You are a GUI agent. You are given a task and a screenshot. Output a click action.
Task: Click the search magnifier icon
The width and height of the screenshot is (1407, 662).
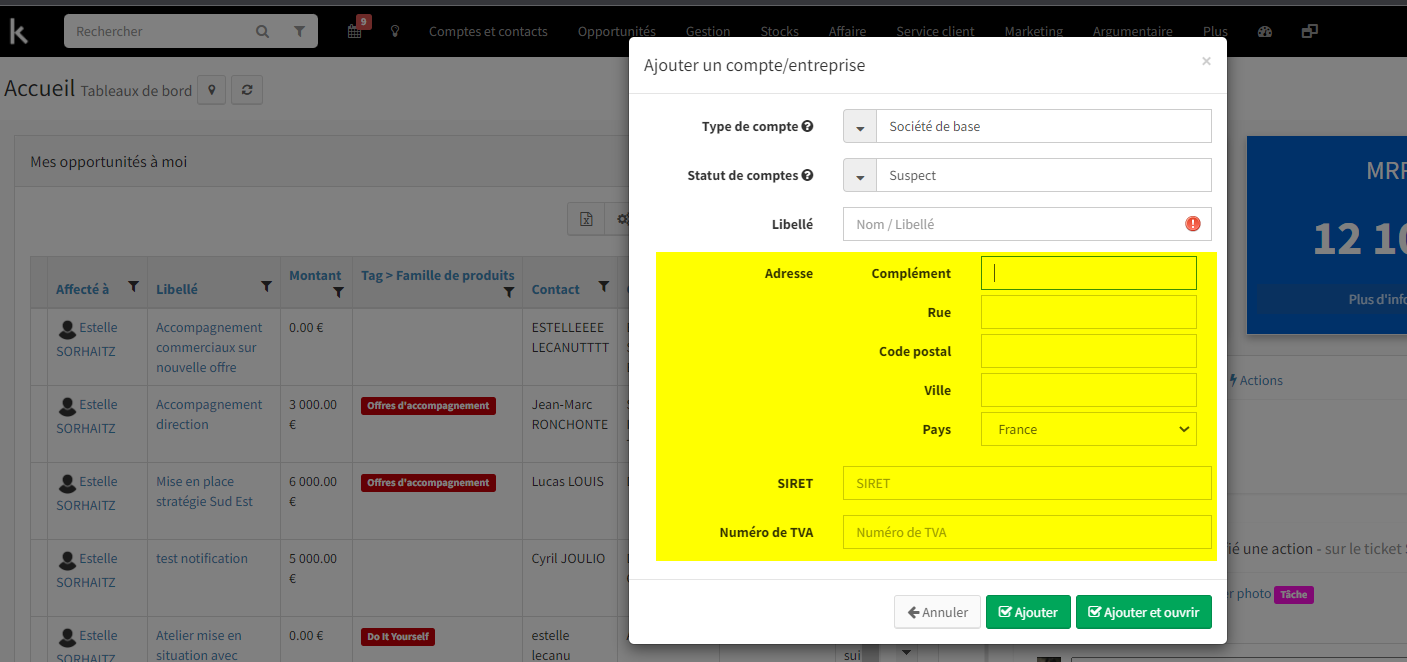262,32
